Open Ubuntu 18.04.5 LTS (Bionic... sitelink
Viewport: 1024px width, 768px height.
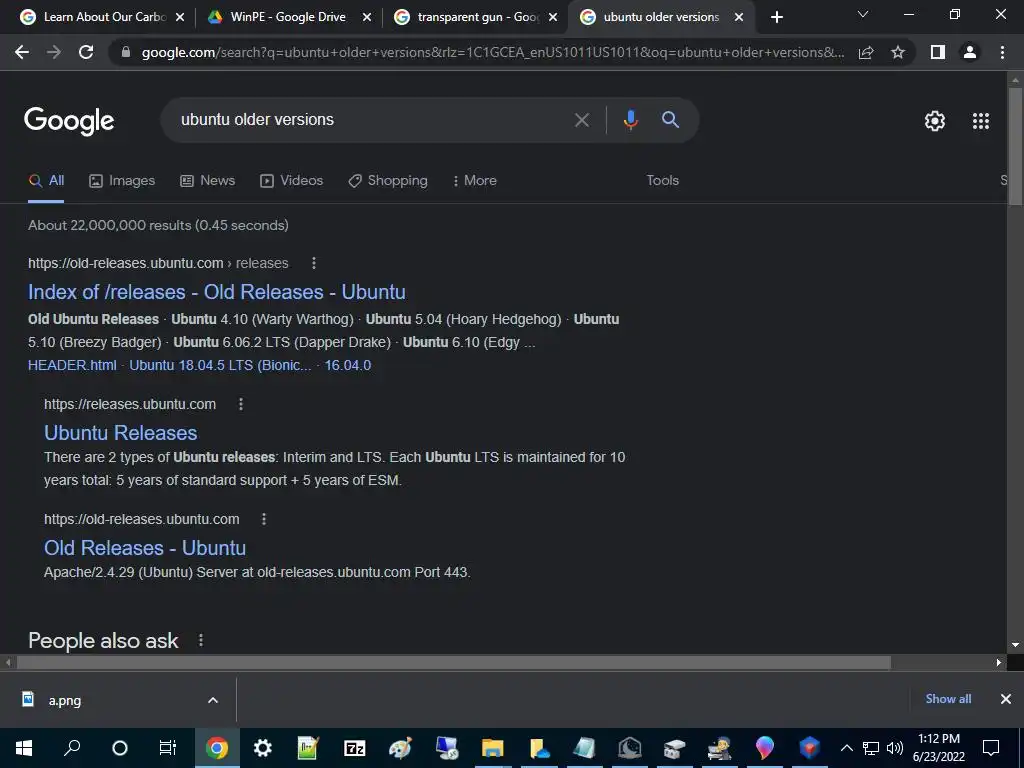pyautogui.click(x=220, y=365)
